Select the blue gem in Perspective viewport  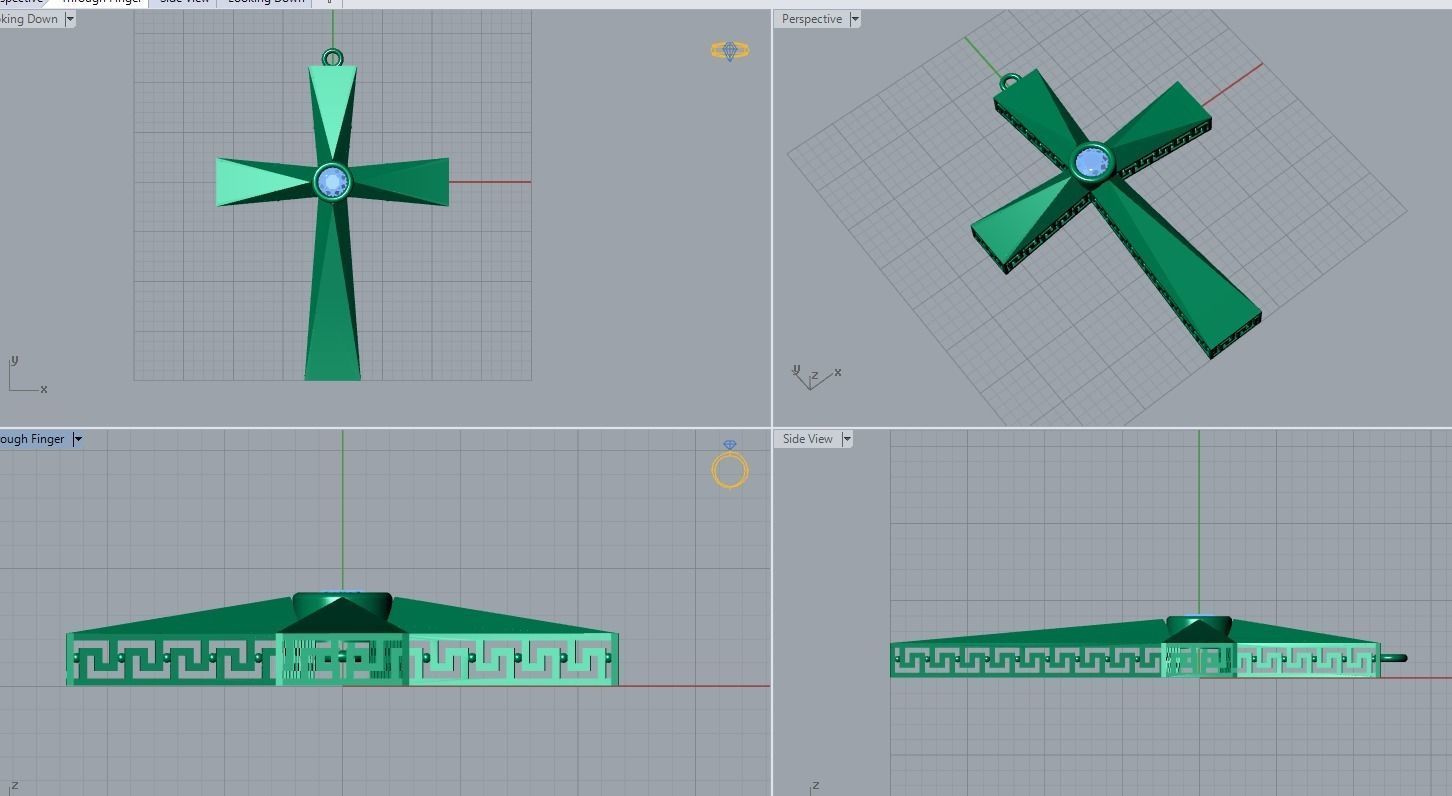1092,161
